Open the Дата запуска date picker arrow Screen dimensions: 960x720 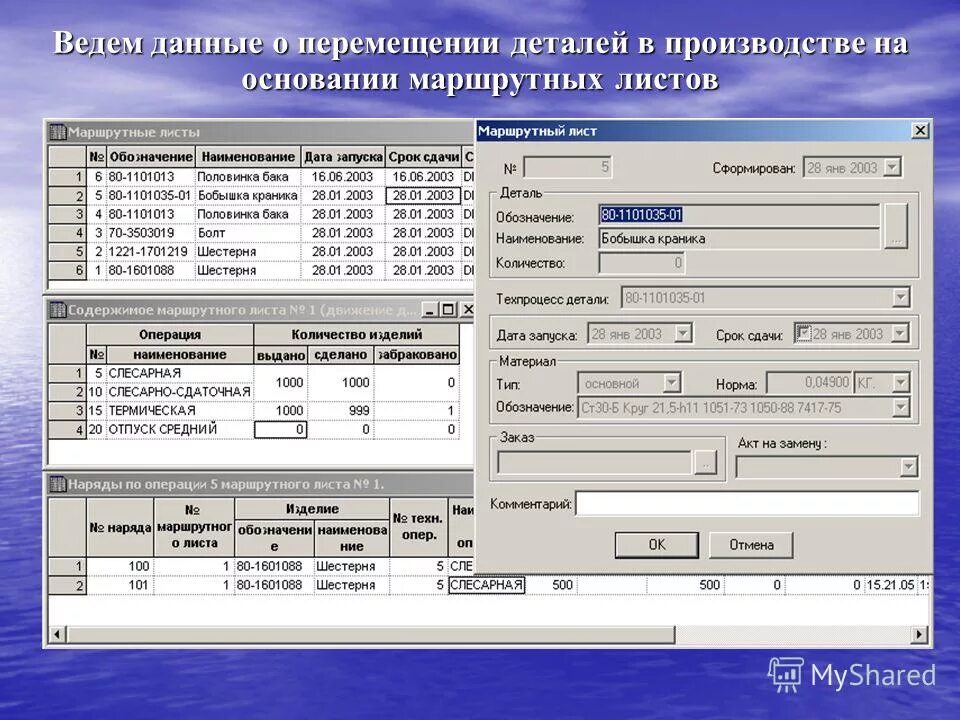[685, 331]
